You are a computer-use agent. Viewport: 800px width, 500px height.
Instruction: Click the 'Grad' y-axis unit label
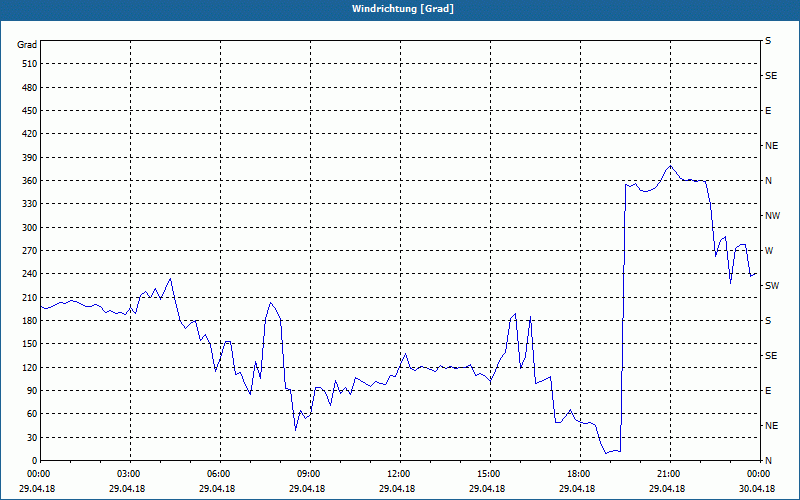27,45
